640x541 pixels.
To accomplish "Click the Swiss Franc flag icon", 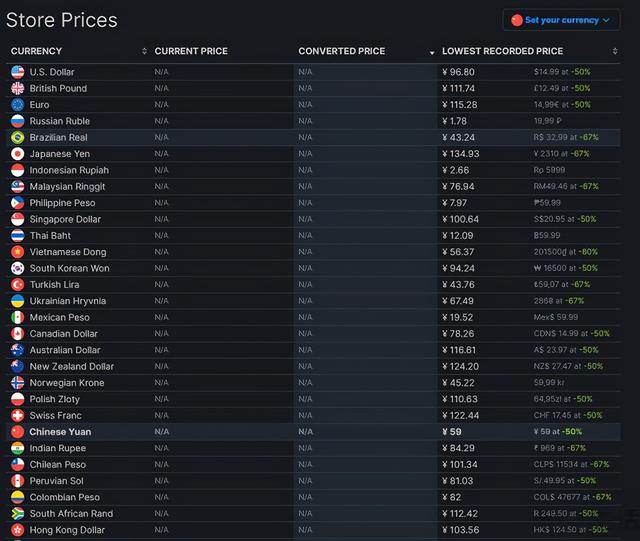I will coord(17,415).
